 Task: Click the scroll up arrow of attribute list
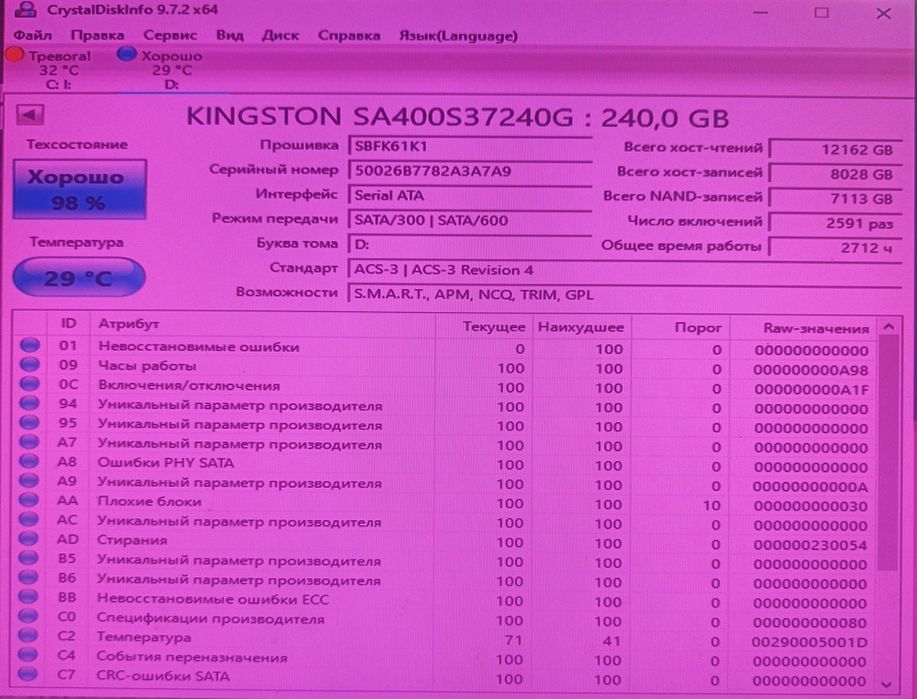888,326
